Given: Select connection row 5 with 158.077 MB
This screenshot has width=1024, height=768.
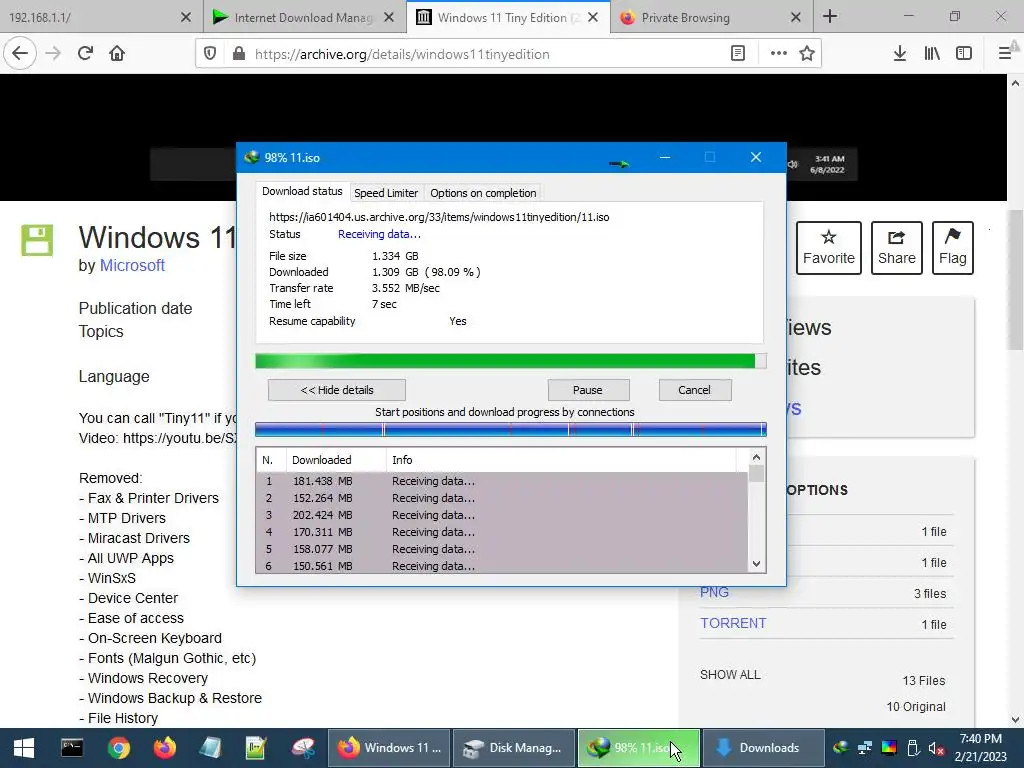Looking at the screenshot, I should [x=502, y=549].
